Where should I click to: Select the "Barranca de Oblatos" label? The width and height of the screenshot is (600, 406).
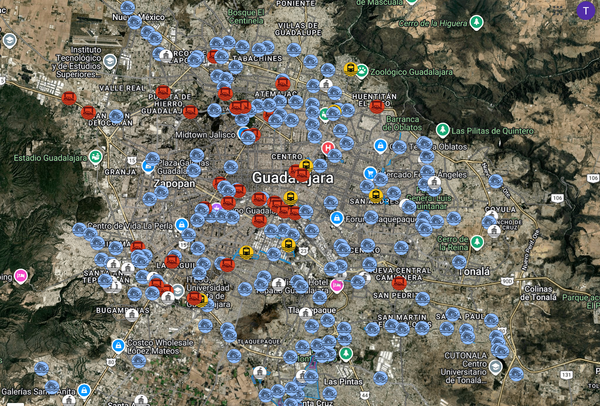tap(402, 124)
